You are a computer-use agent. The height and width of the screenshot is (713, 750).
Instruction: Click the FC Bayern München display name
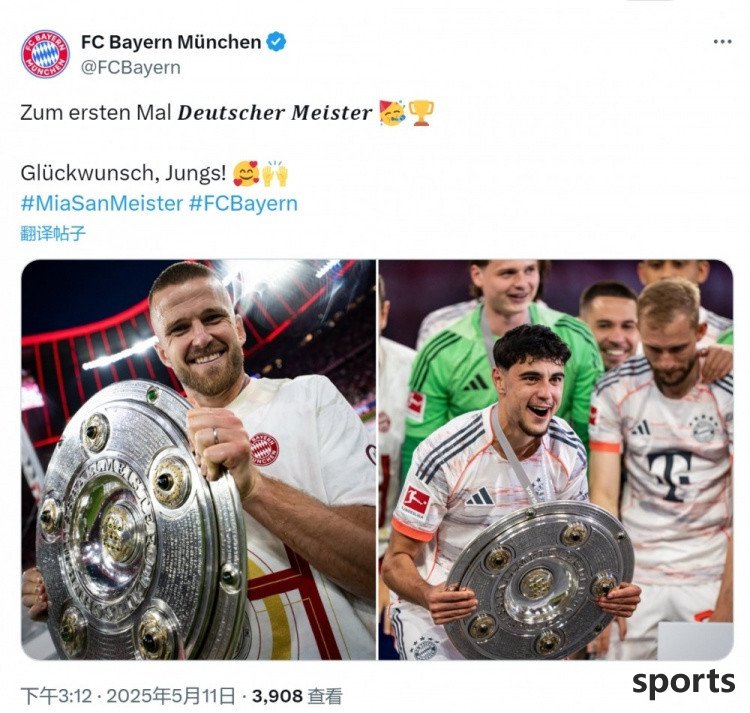click(x=171, y=42)
